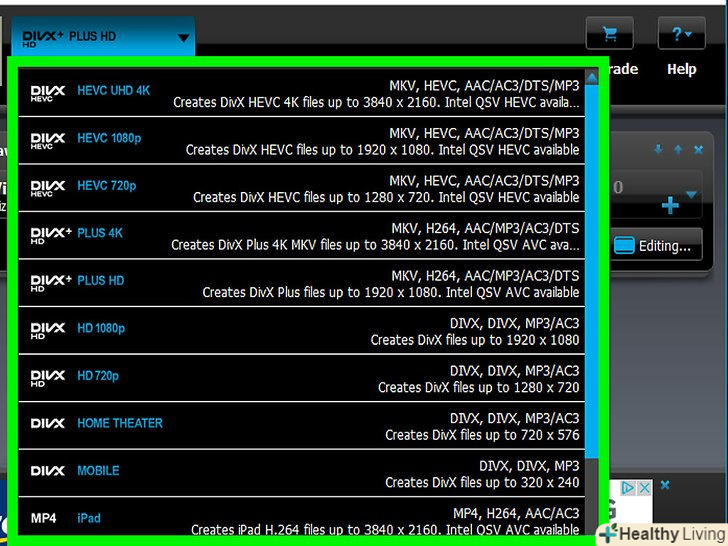Screen dimensions: 728x546
Task: Select the HD 720p profile
Action: point(300,378)
